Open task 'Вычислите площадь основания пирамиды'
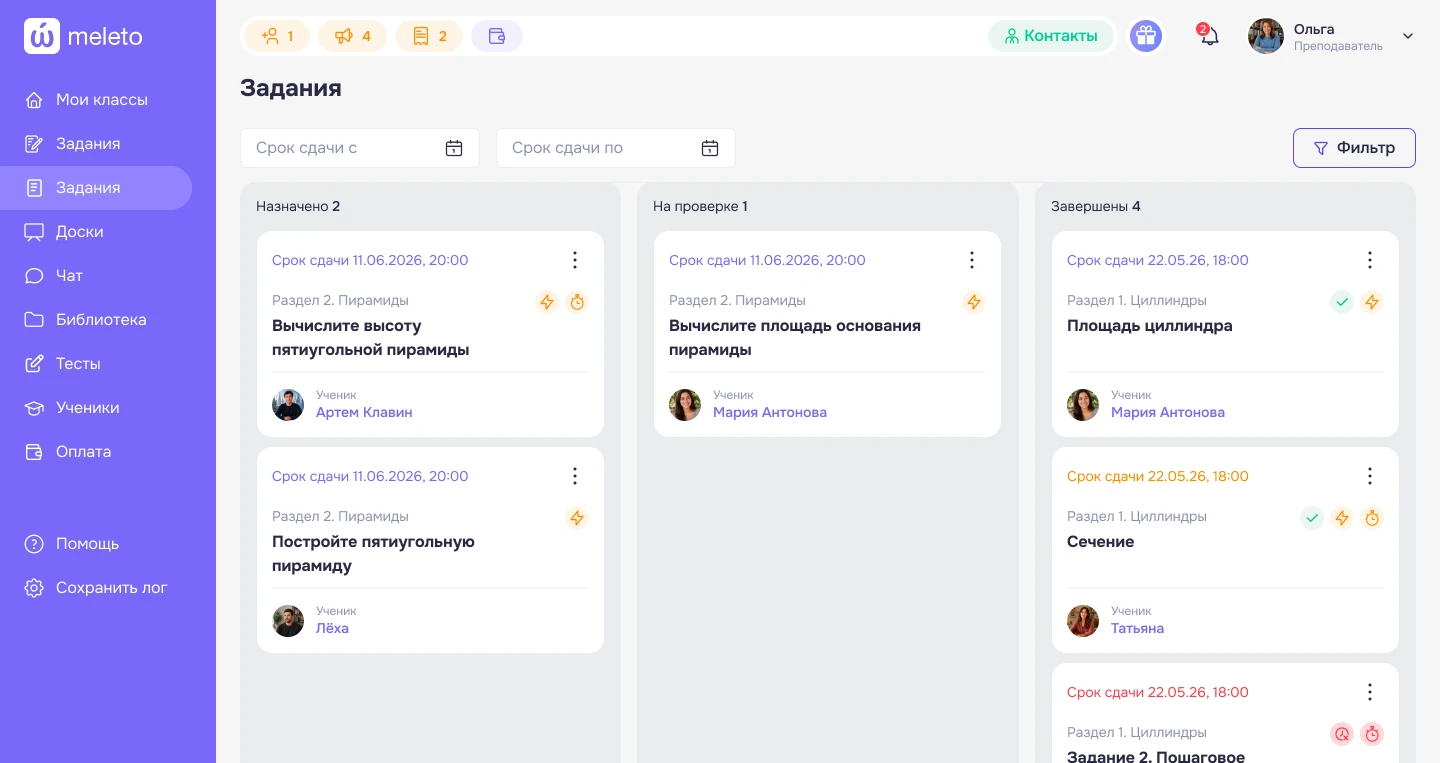The width and height of the screenshot is (1440, 763). (795, 338)
